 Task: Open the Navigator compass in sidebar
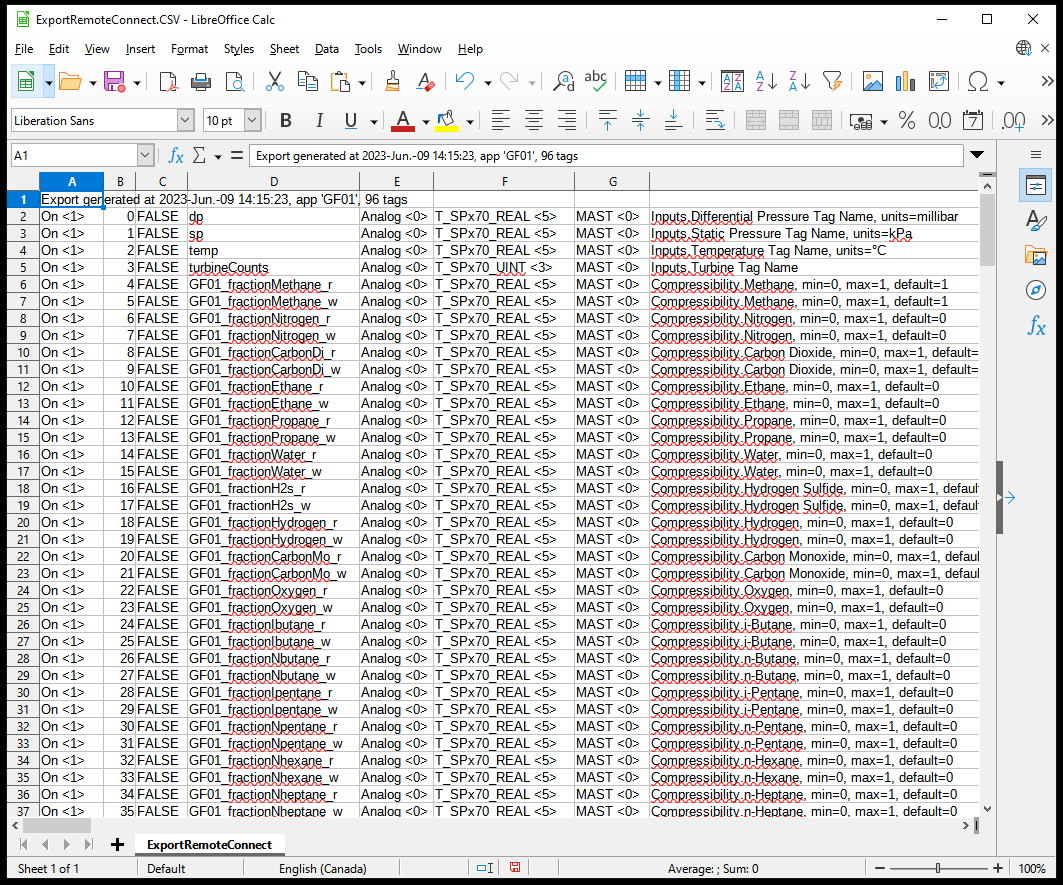click(x=1036, y=290)
